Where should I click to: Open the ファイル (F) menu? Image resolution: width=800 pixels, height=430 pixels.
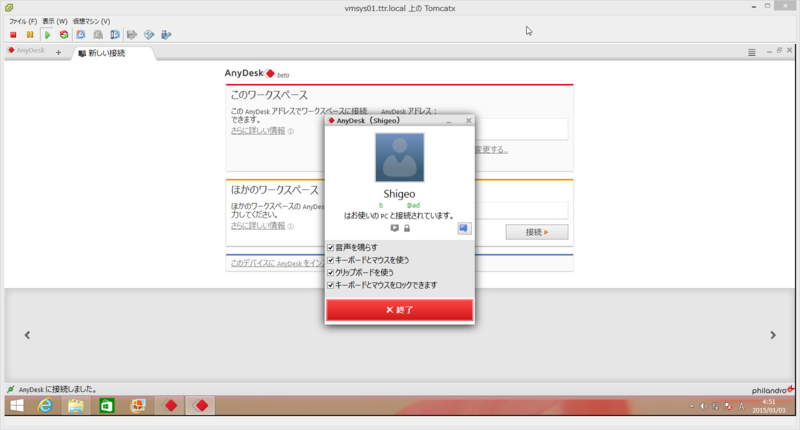tap(23, 21)
